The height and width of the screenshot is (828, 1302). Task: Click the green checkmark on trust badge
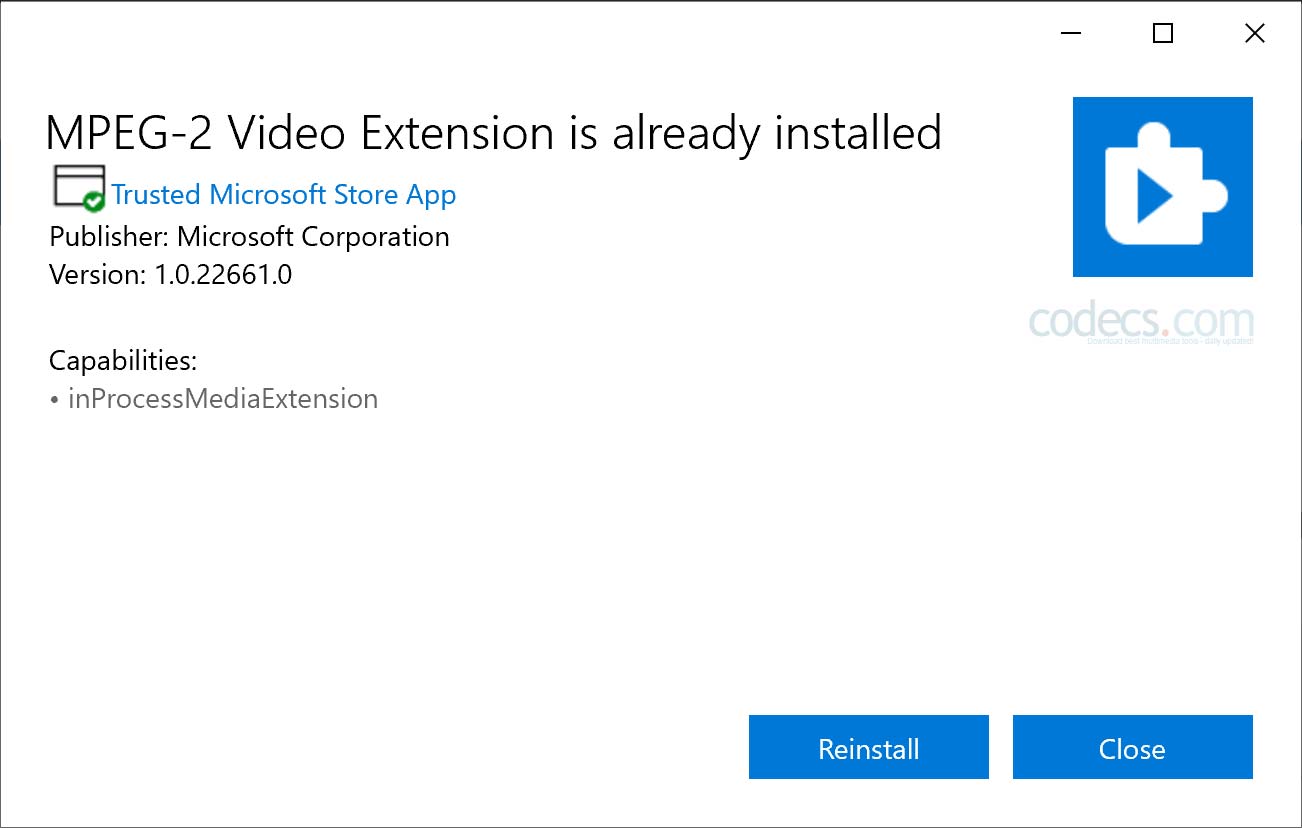click(x=94, y=202)
